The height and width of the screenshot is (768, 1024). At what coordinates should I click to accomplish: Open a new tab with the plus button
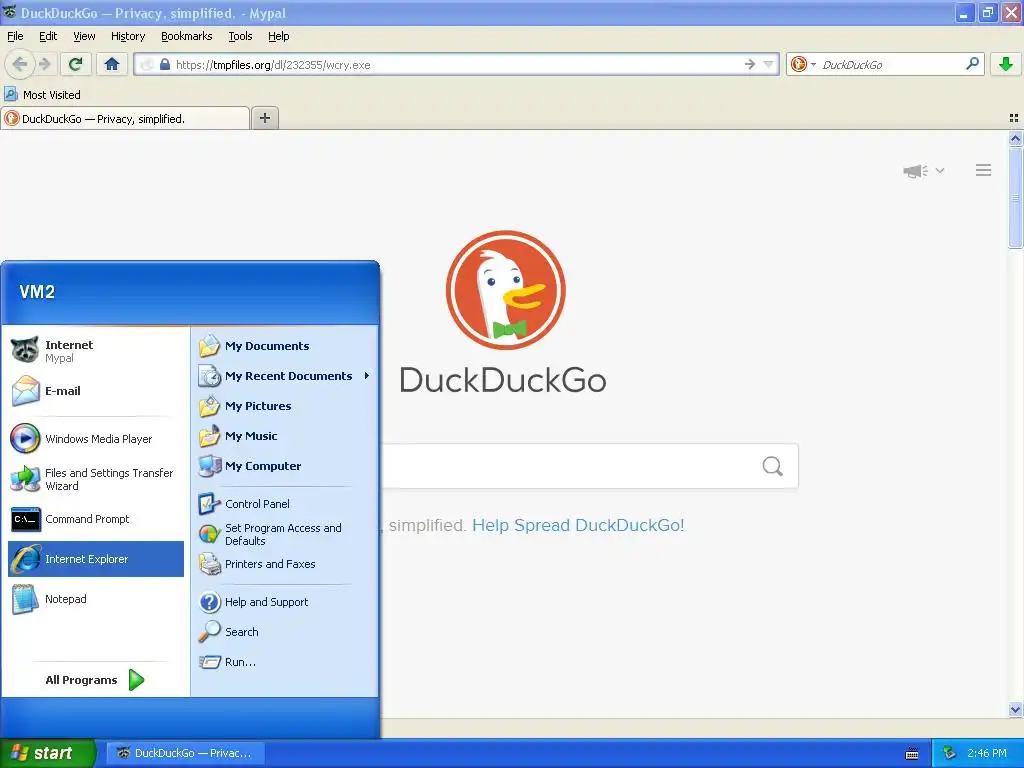click(x=264, y=118)
